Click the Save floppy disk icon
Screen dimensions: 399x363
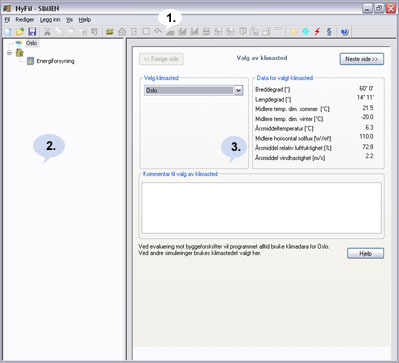click(32, 32)
